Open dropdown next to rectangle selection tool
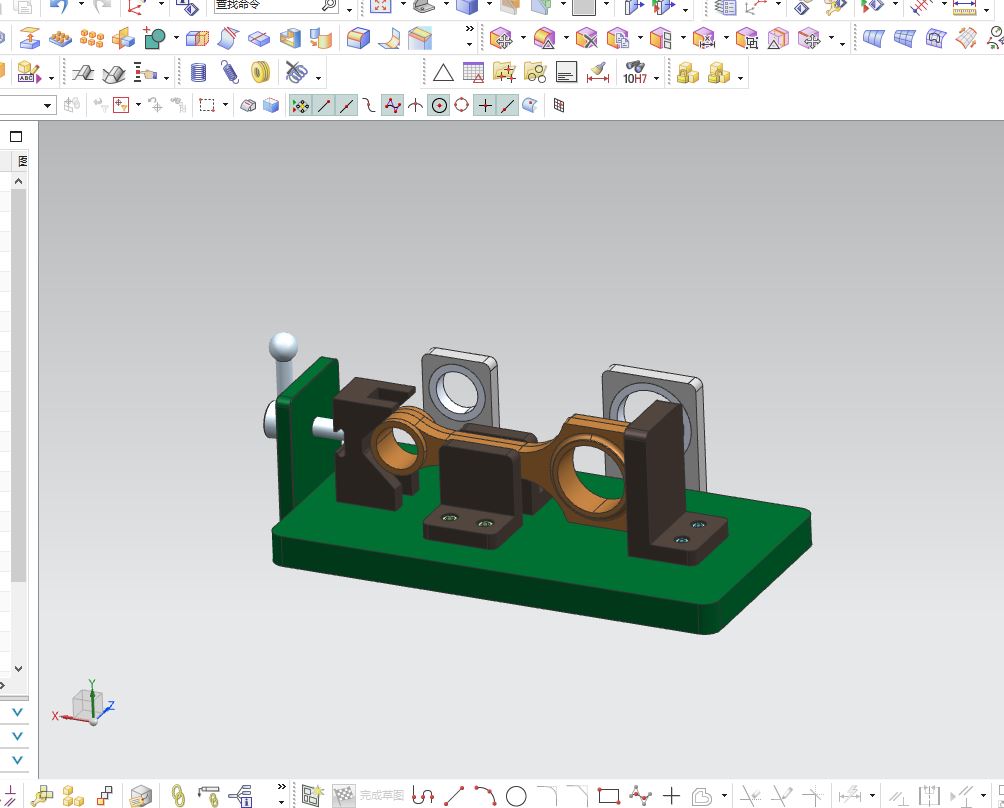 click(x=225, y=104)
